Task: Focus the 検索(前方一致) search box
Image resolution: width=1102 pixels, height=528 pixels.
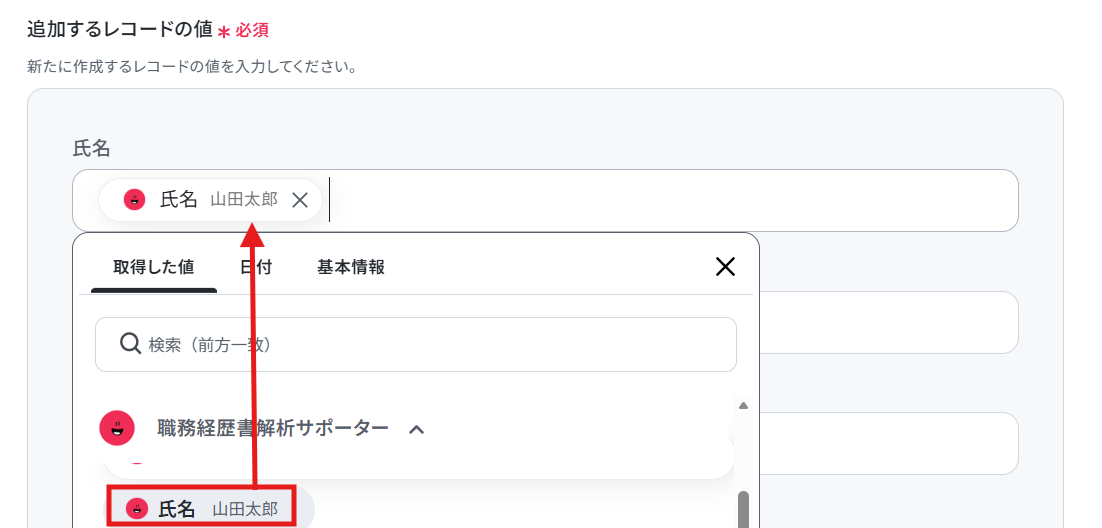Action: coord(415,345)
